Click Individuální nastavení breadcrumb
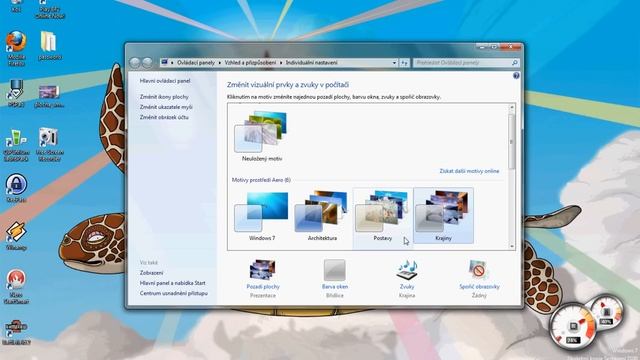The image size is (640, 360). [311, 63]
